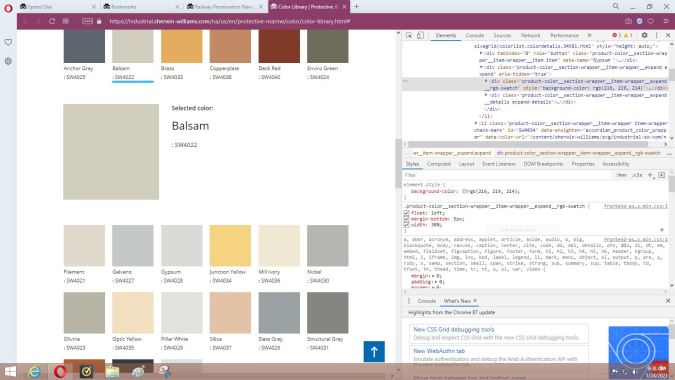Switch to the Console DevTools tab
The width and height of the screenshot is (675, 380).
click(x=475, y=35)
